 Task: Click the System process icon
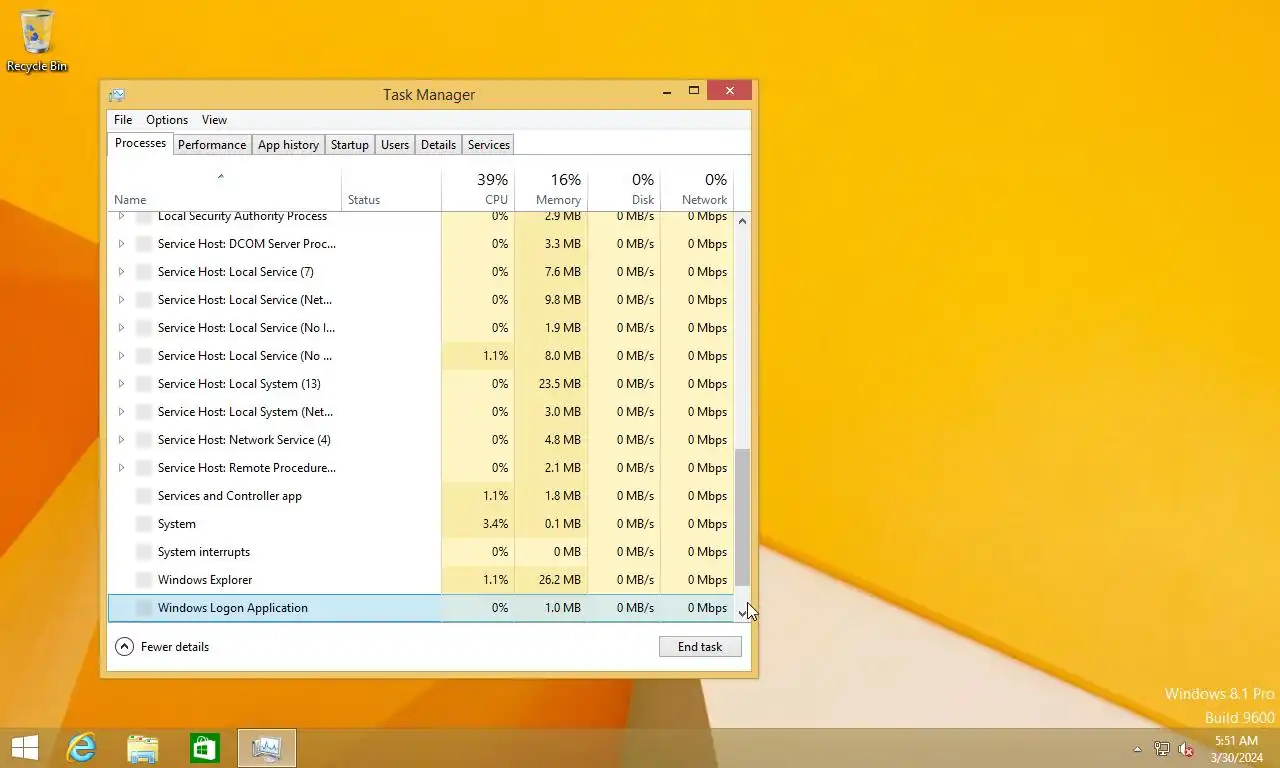coord(144,524)
